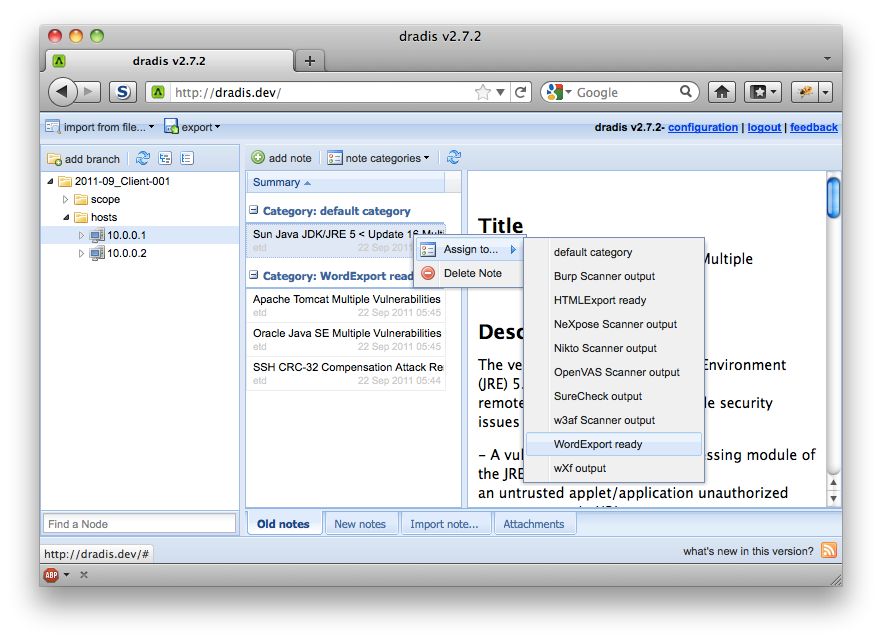The width and height of the screenshot is (882, 641).
Task: Expand the 10.0.0.2 host node
Action: pos(80,253)
